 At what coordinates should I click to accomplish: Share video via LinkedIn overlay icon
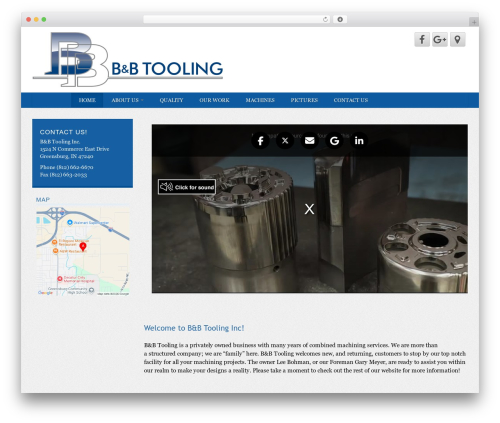click(359, 141)
